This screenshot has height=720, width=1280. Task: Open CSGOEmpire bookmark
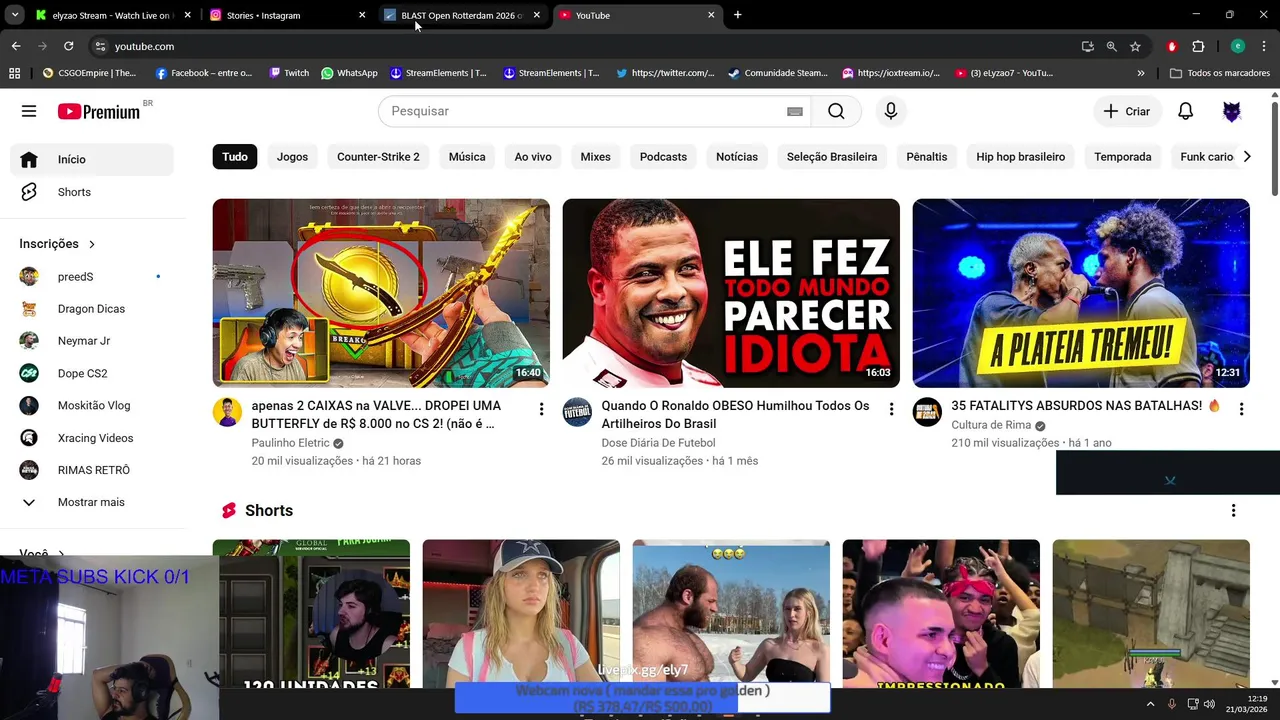click(89, 73)
